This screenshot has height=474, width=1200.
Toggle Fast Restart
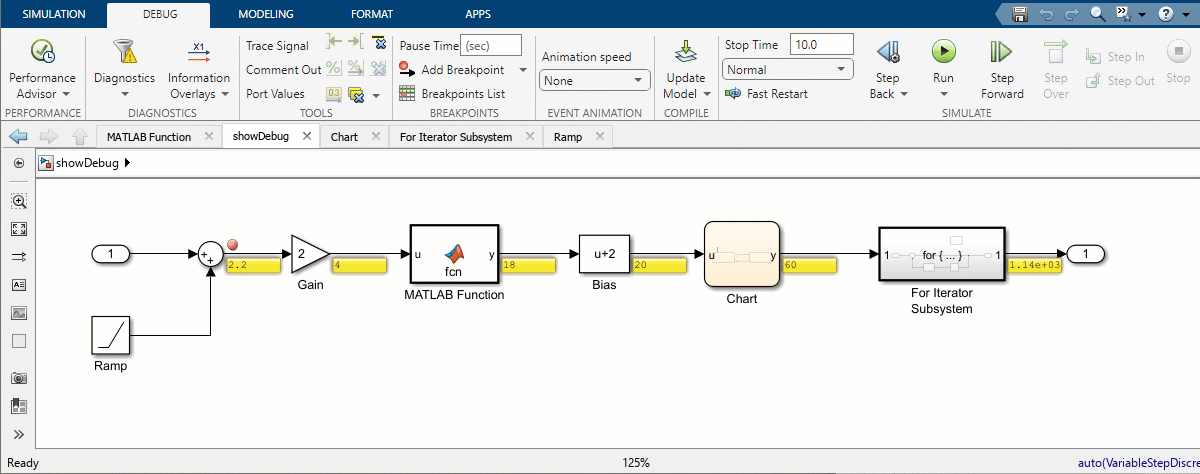pyautogui.click(x=766, y=94)
